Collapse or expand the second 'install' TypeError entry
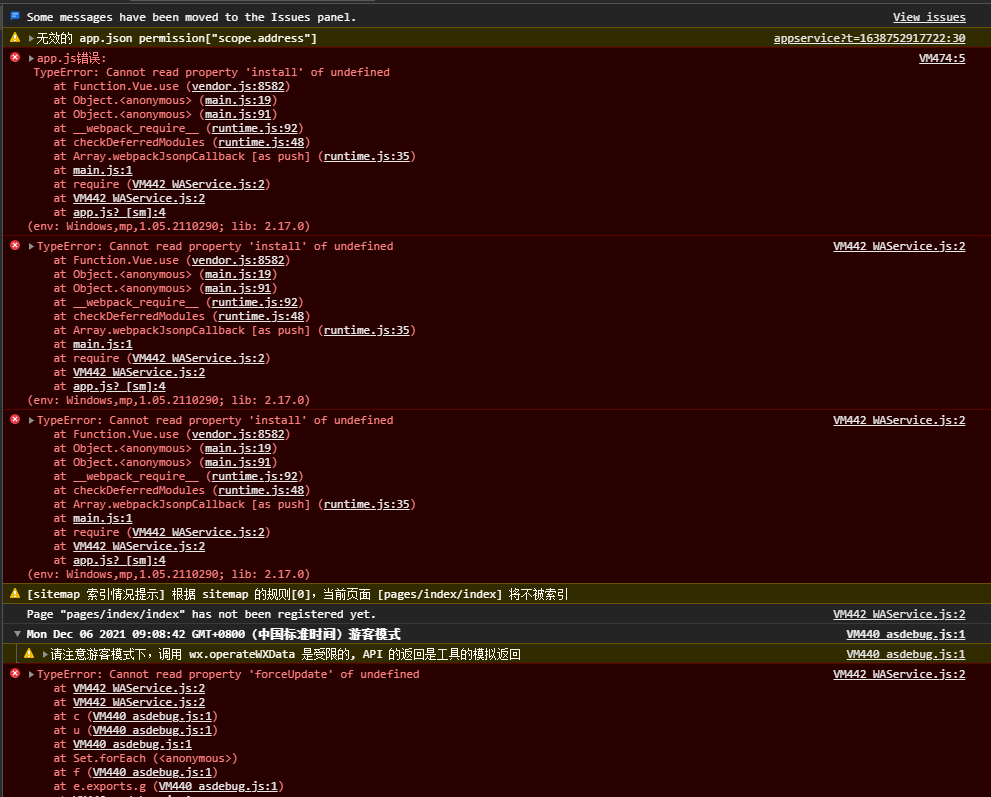The image size is (991, 797). click(31, 246)
